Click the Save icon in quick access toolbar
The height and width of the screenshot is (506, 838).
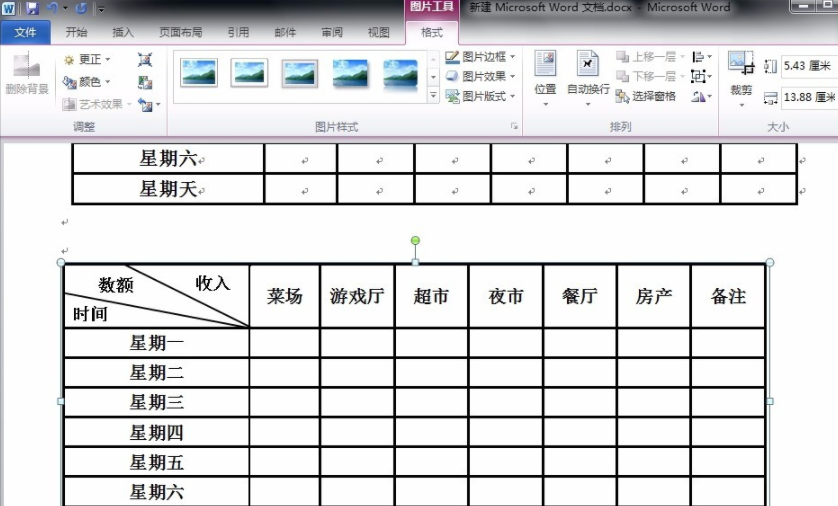pos(33,8)
